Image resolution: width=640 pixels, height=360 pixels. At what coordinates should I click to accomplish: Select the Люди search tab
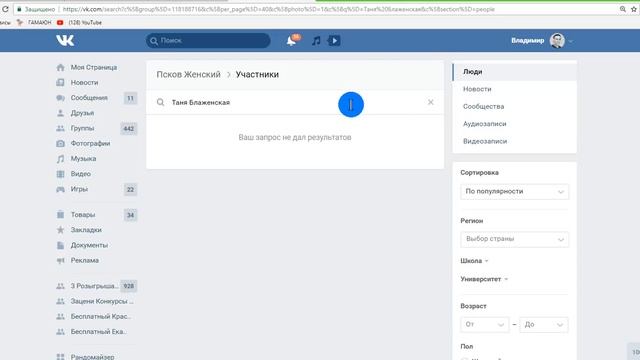[514, 72]
